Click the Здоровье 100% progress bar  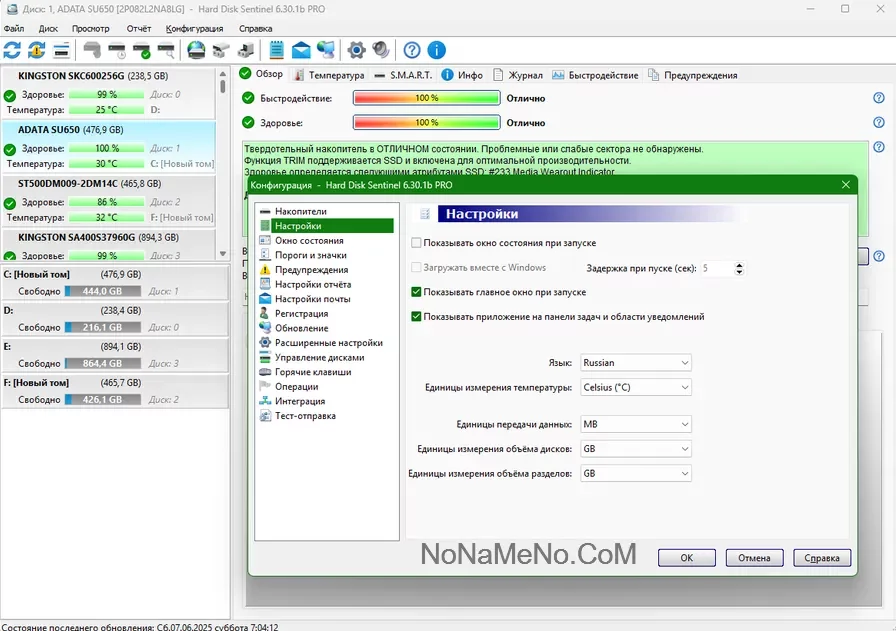426,123
